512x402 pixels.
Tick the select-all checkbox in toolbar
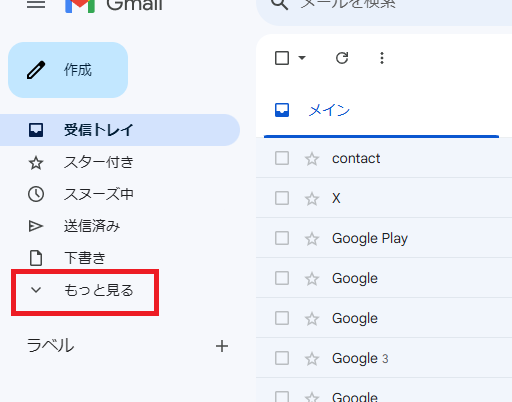282,58
